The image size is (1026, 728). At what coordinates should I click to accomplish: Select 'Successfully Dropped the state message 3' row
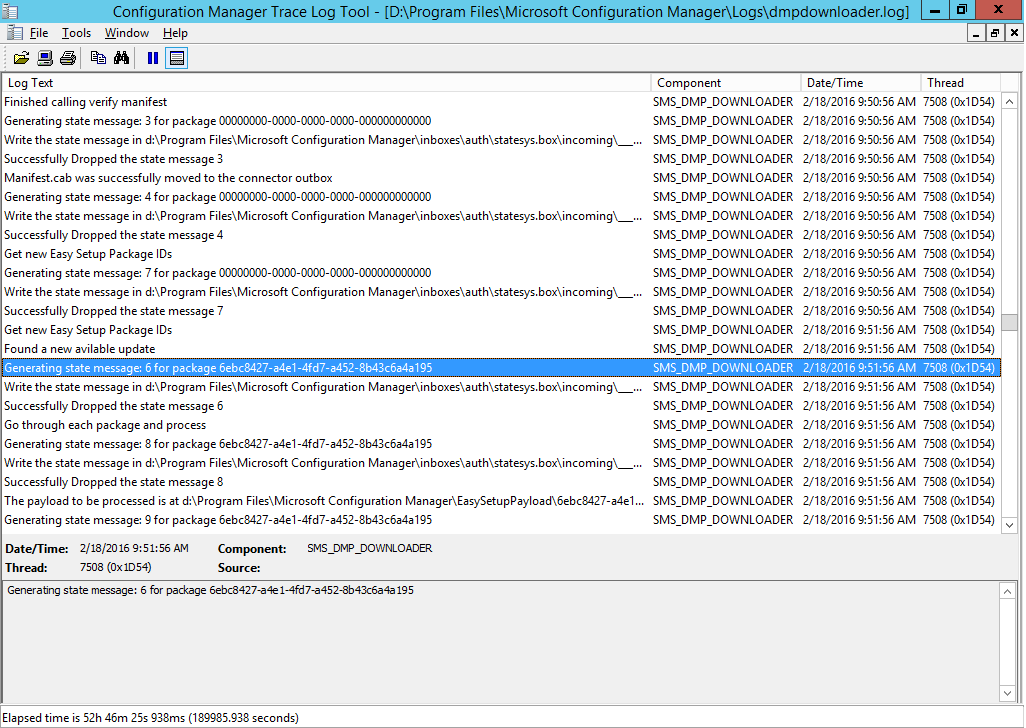point(501,159)
